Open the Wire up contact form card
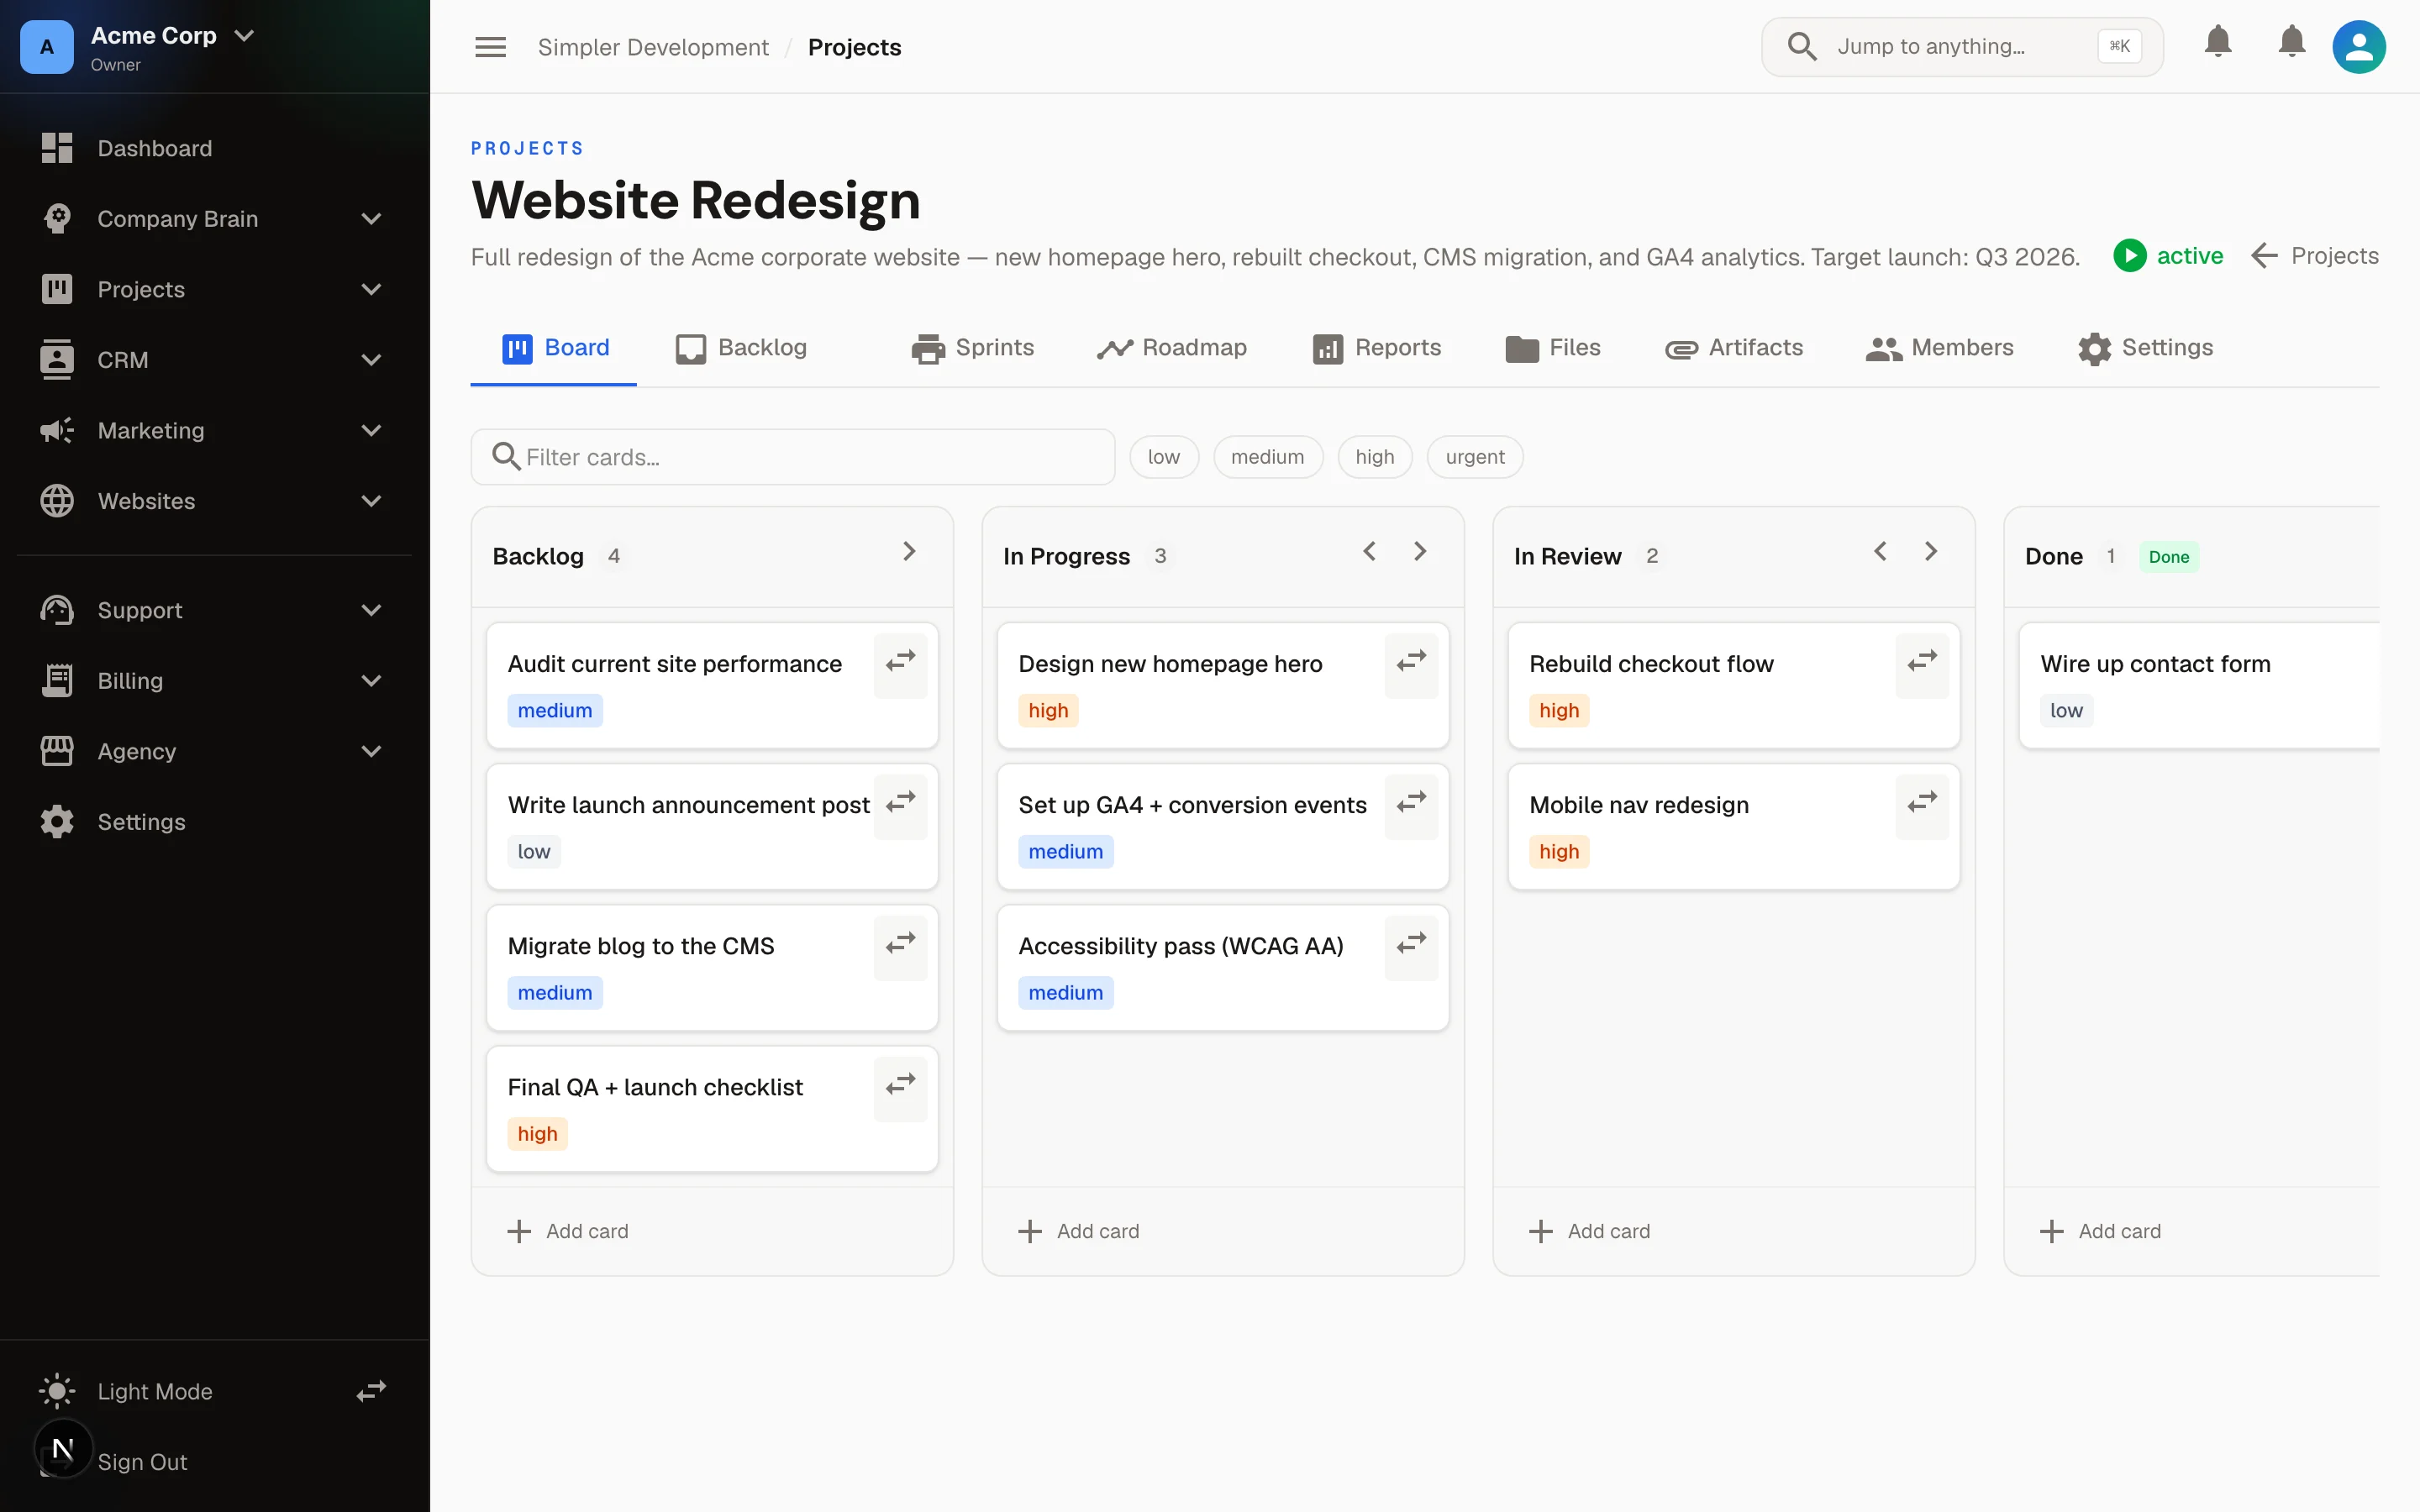Screen dimensions: 2420x1512 2199,686
